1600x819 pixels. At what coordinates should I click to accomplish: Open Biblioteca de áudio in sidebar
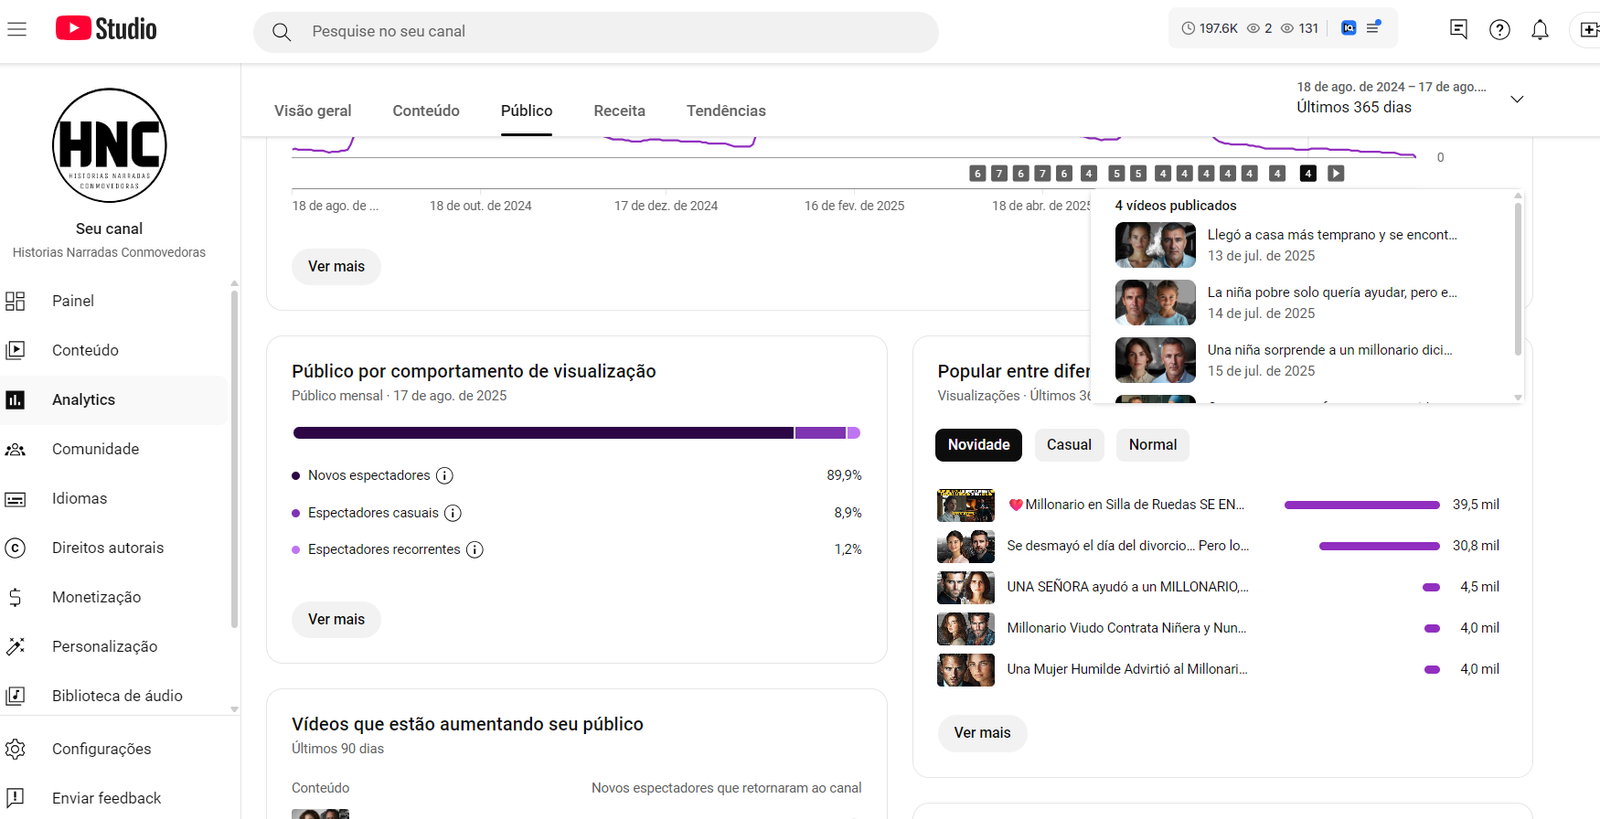(x=115, y=696)
